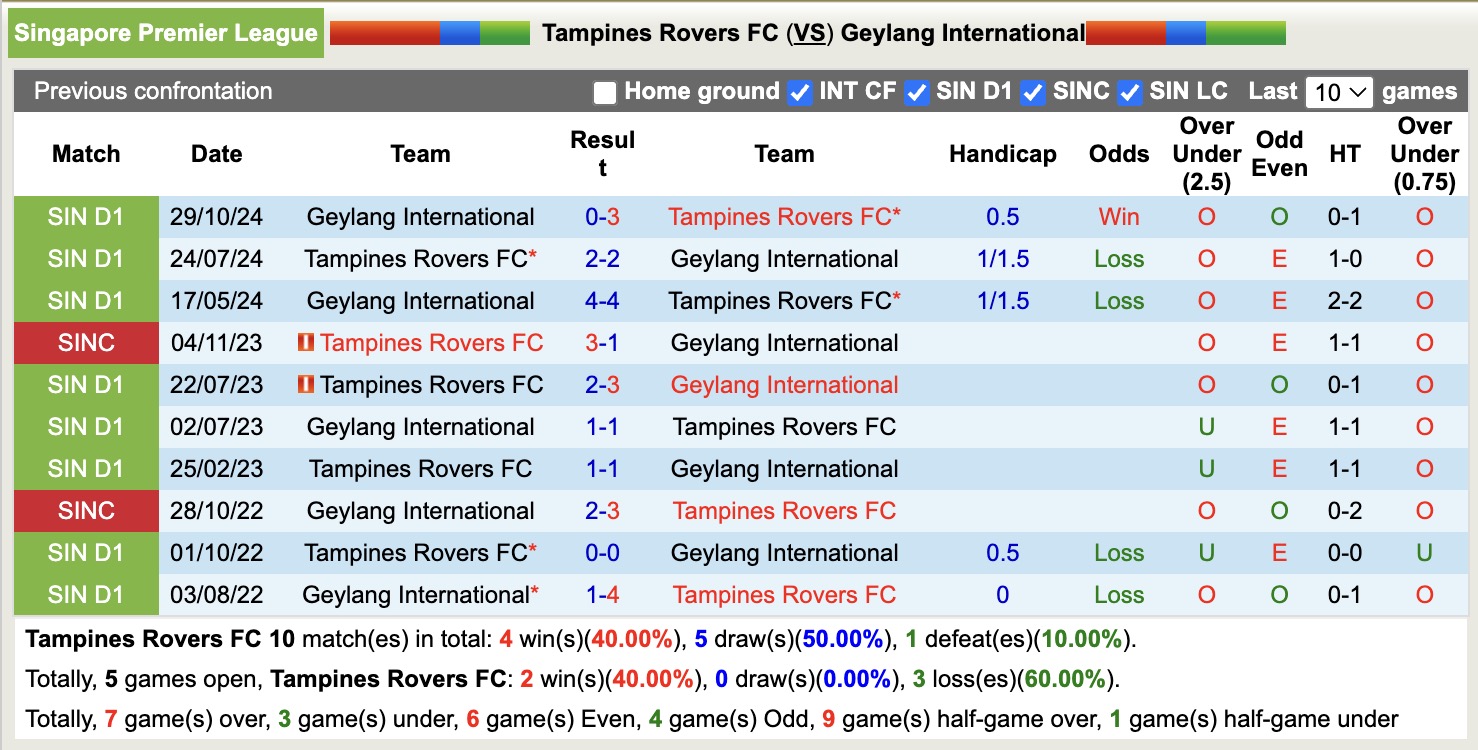Uncheck the SINC filter checkbox

(x=1032, y=91)
